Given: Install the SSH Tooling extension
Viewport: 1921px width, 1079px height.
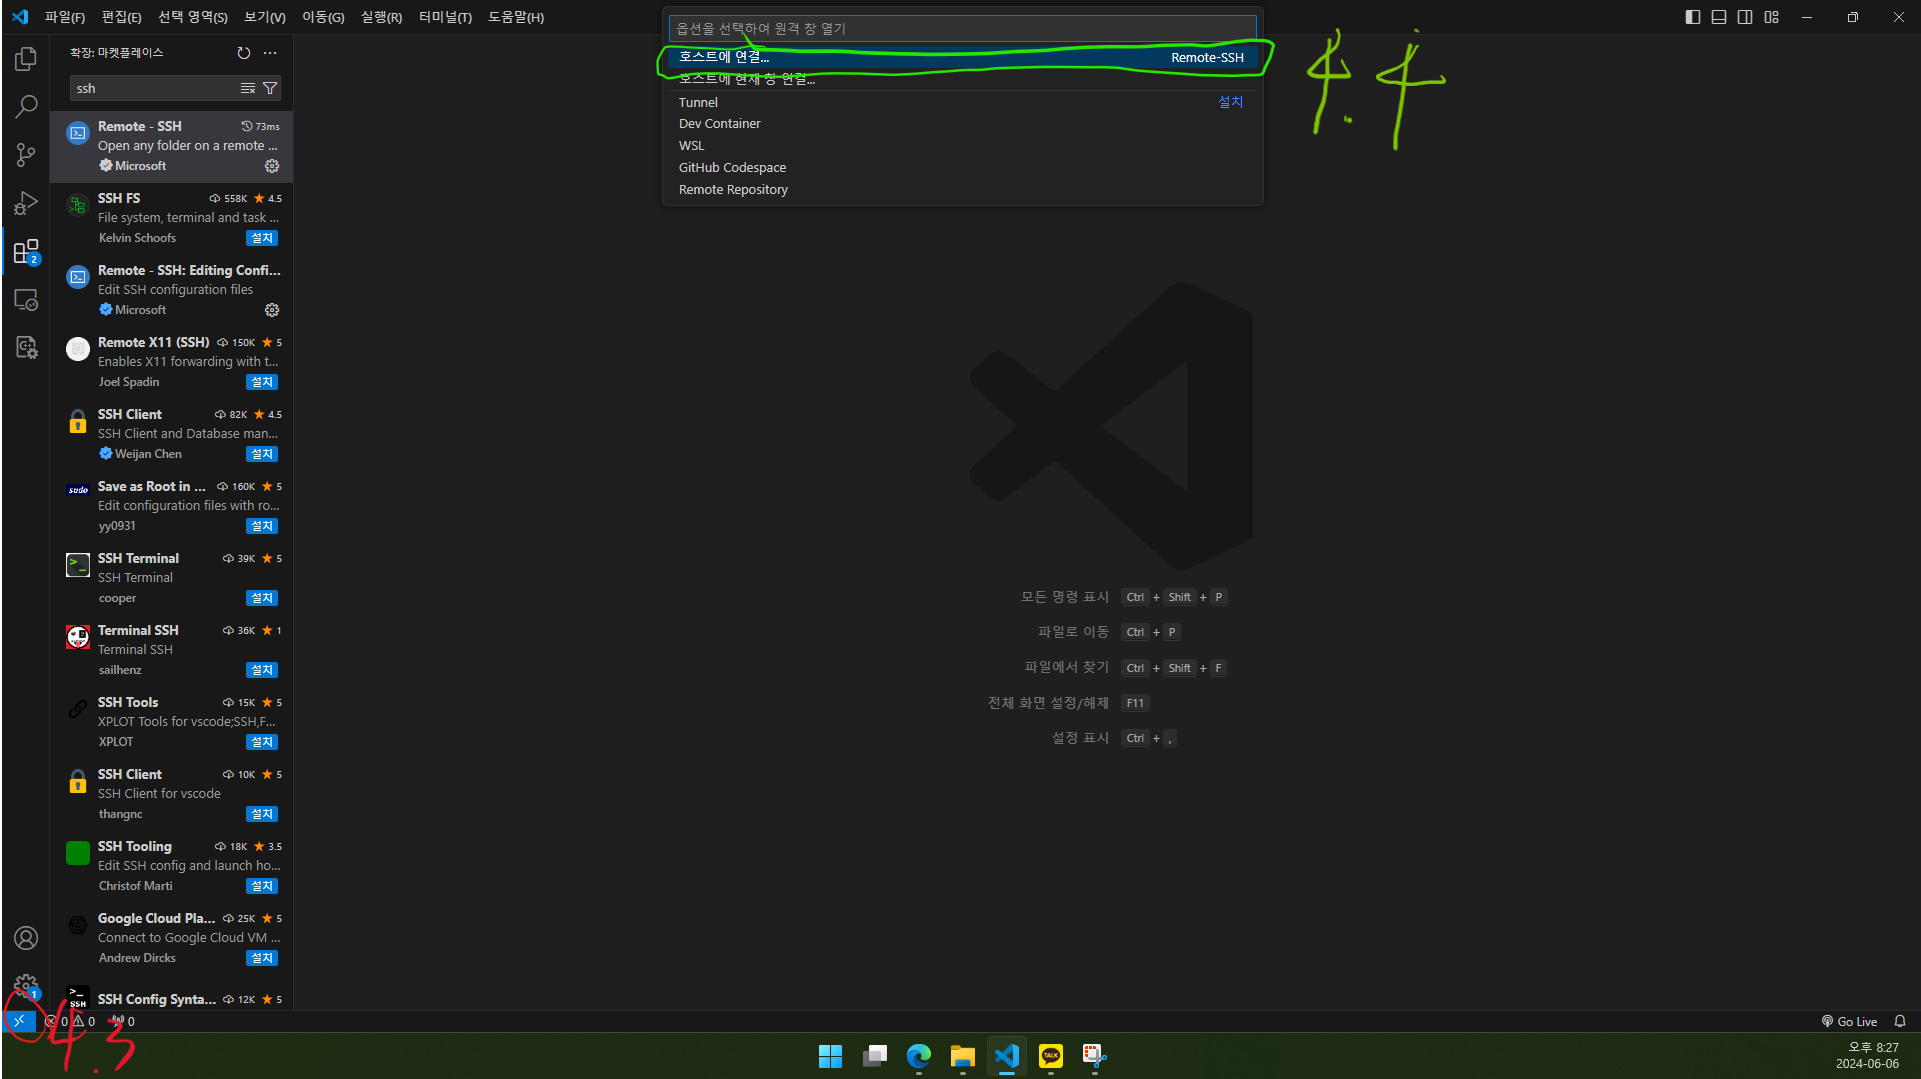Looking at the screenshot, I should (262, 886).
